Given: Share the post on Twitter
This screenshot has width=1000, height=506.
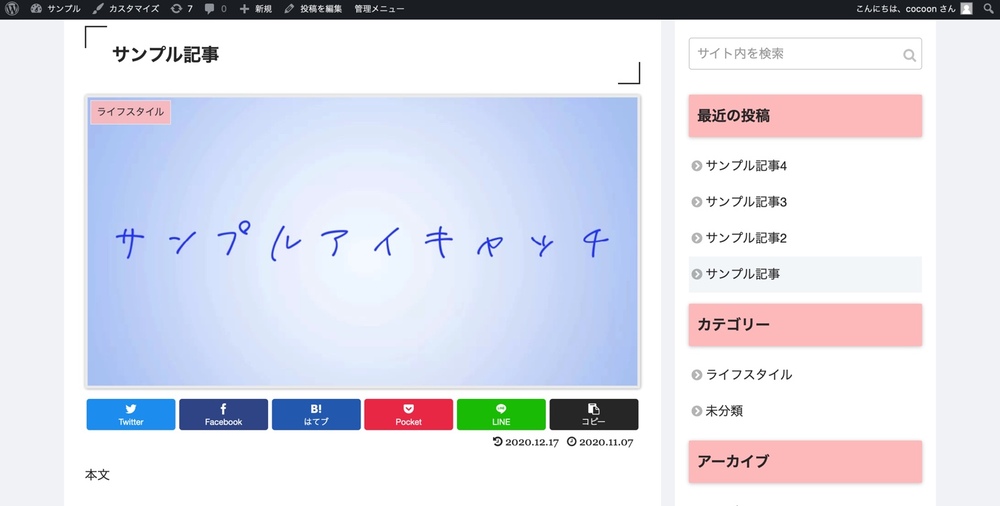Looking at the screenshot, I should click(x=131, y=415).
